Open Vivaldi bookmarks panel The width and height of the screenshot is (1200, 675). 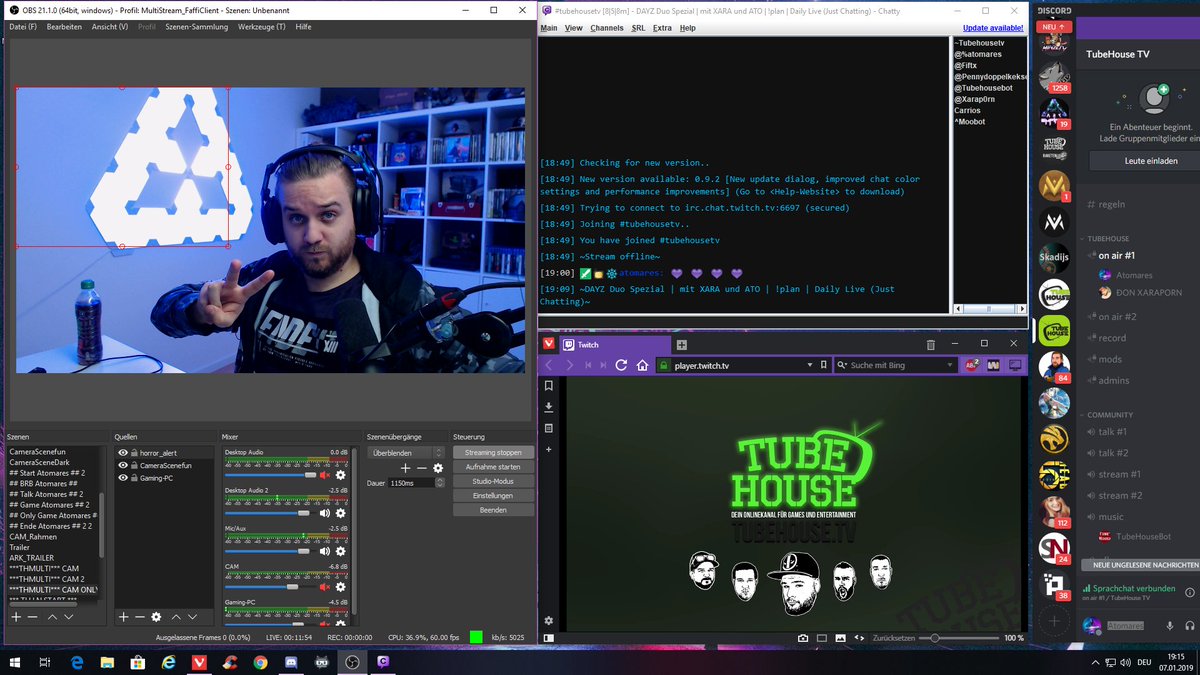[x=548, y=386]
